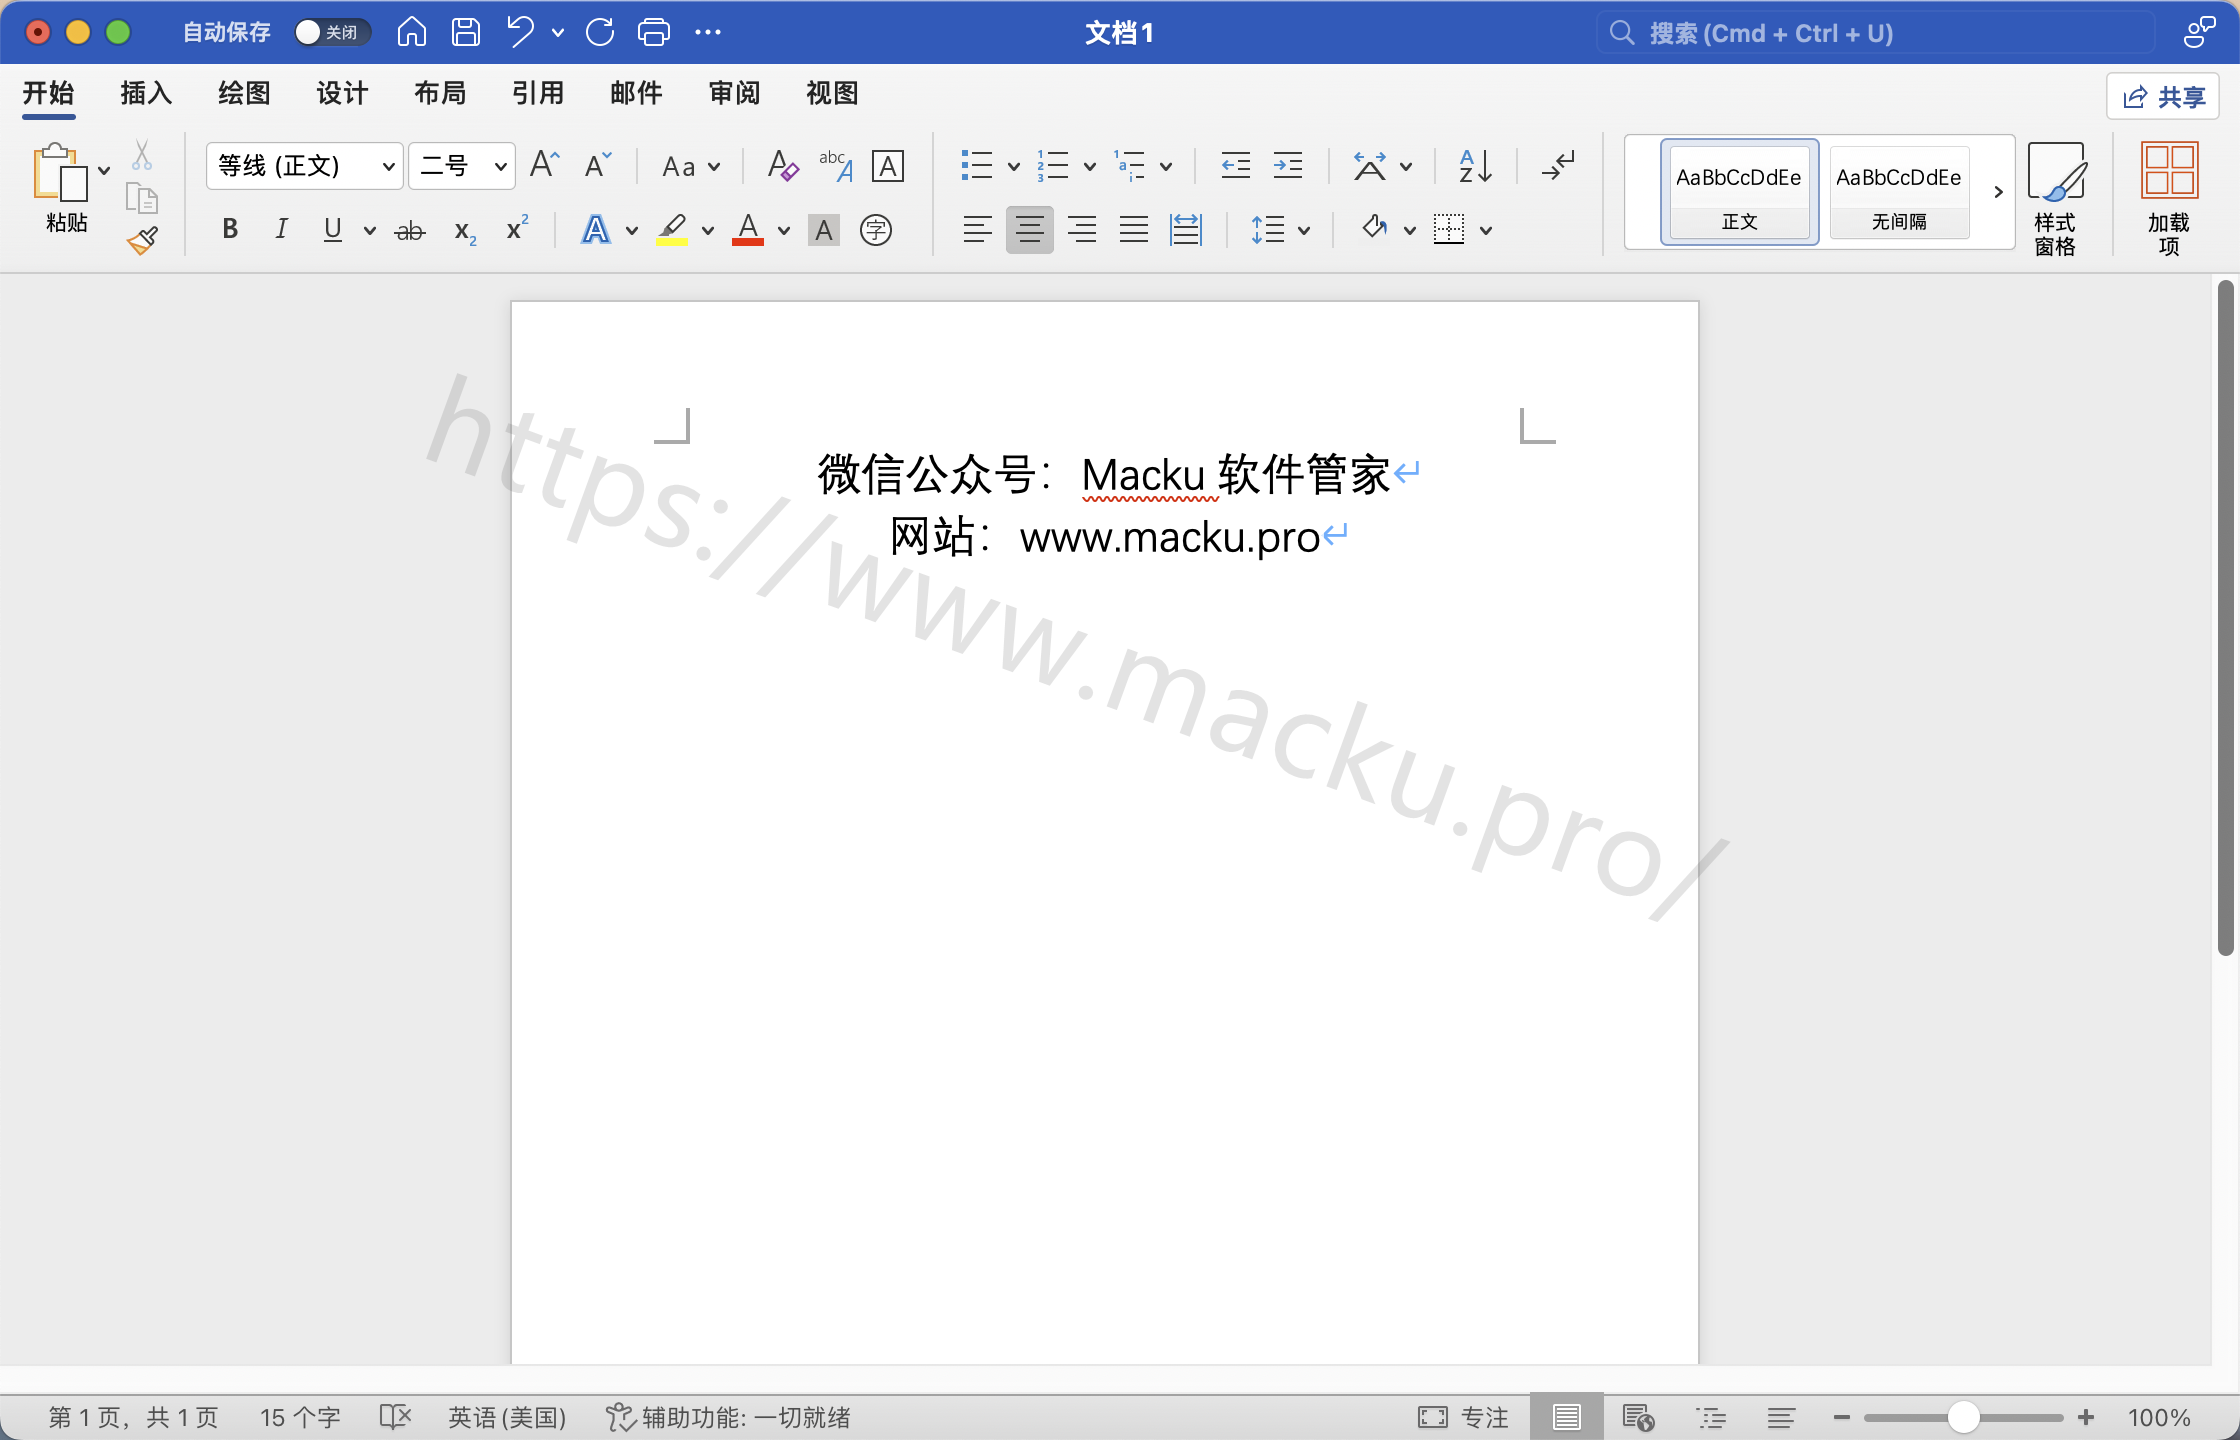Viewport: 2240px width, 1440px height.
Task: Toggle underline formatting
Action: [x=333, y=230]
